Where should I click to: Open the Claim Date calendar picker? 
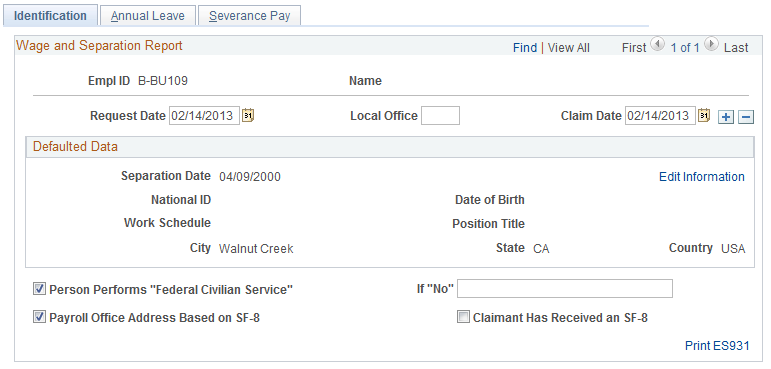[704, 116]
